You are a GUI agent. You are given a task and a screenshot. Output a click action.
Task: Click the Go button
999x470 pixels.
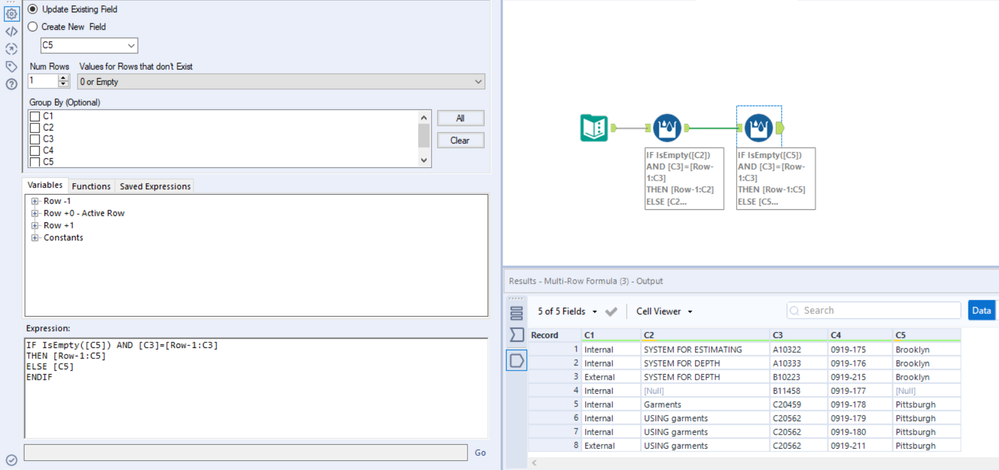point(480,453)
